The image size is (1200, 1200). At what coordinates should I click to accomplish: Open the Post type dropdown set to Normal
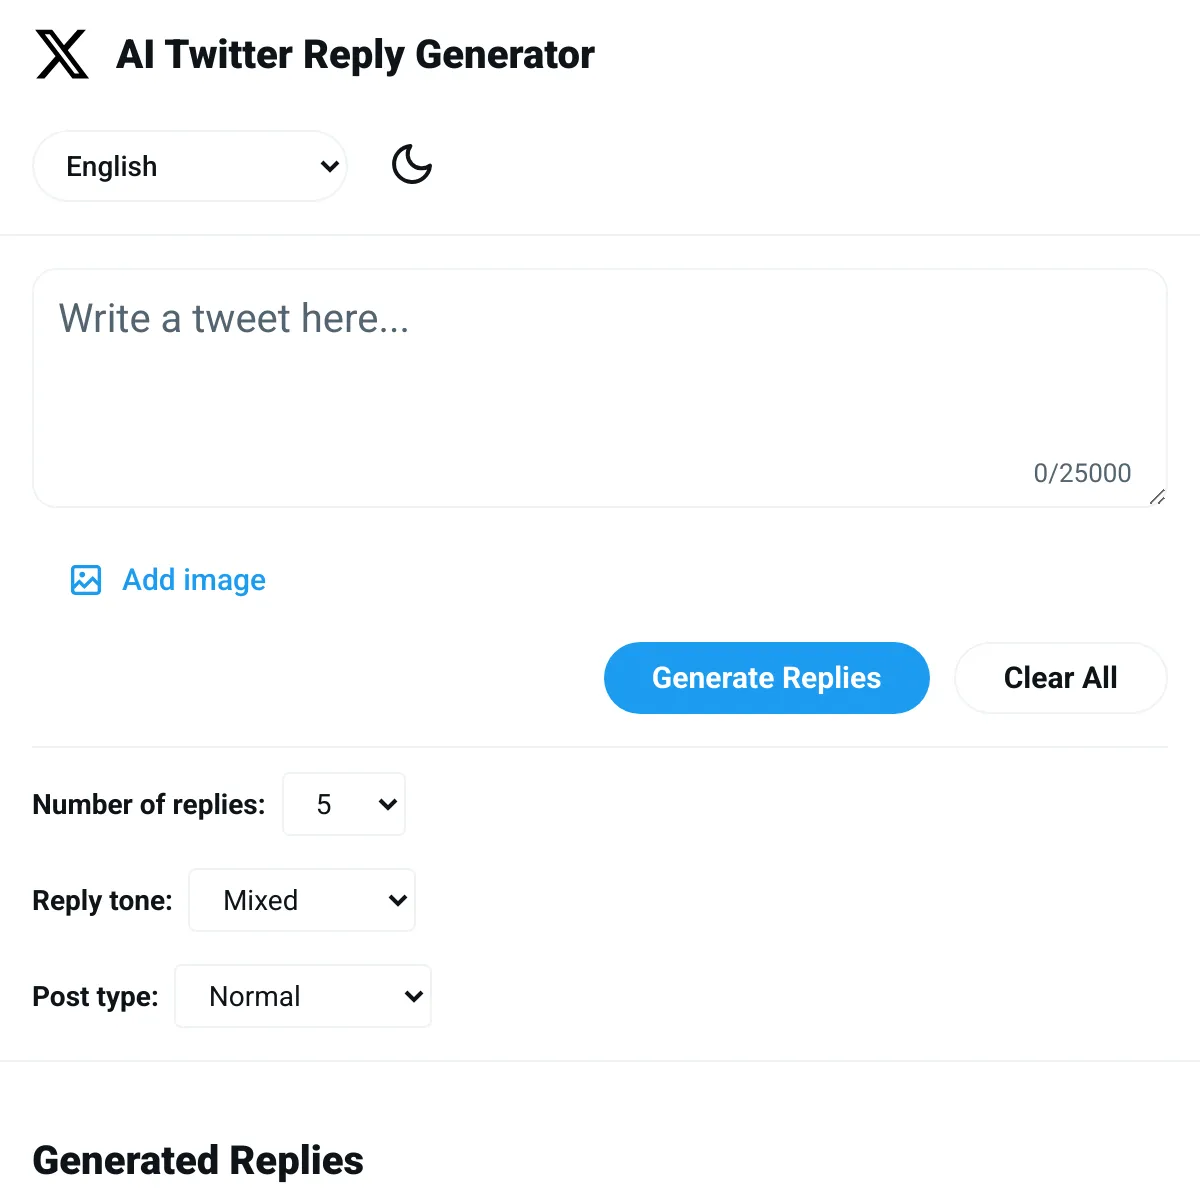[x=303, y=996]
